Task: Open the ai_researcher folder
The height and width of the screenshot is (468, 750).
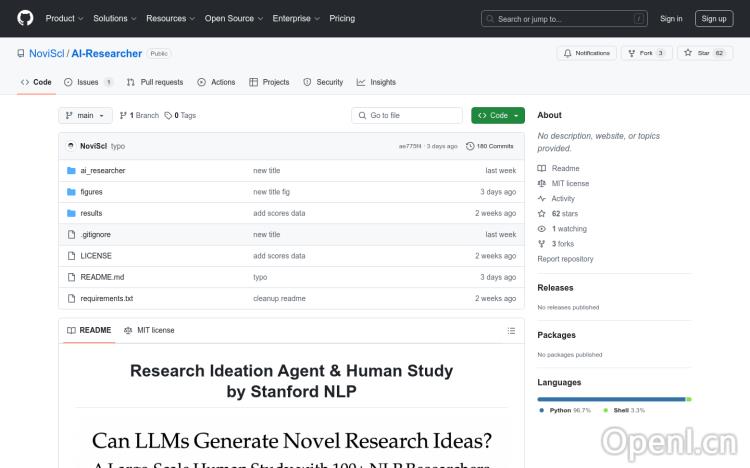Action: click(102, 171)
